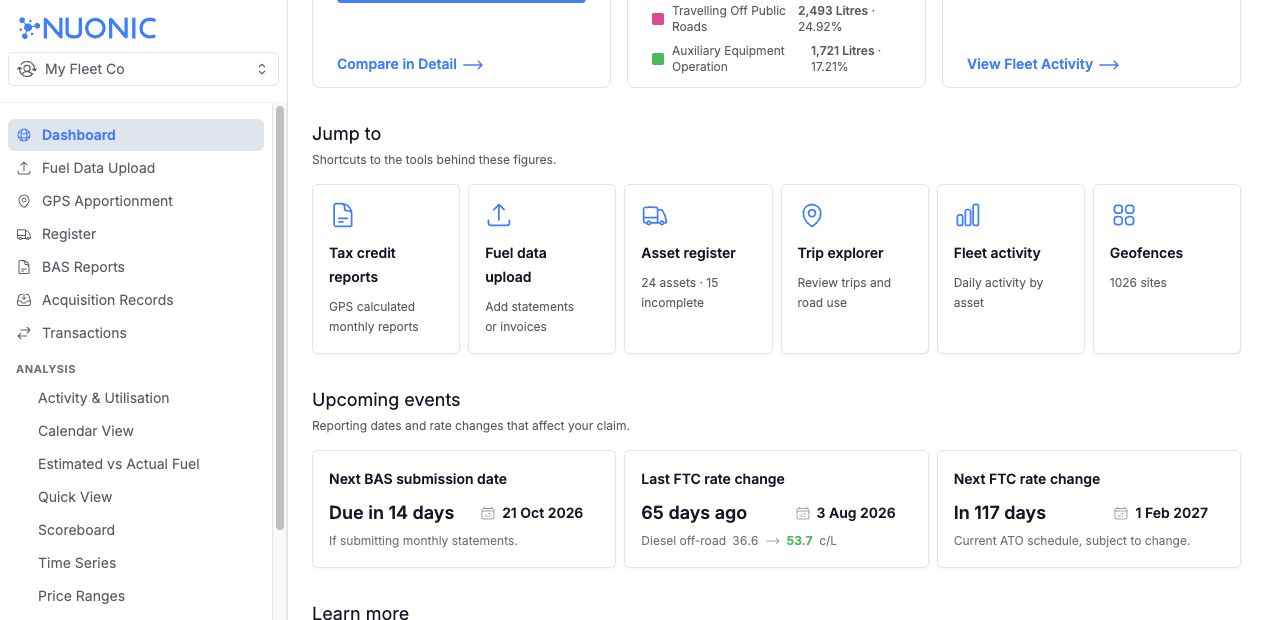Click the Fuel data upload card icon
The image size is (1265, 620).
pos(498,215)
